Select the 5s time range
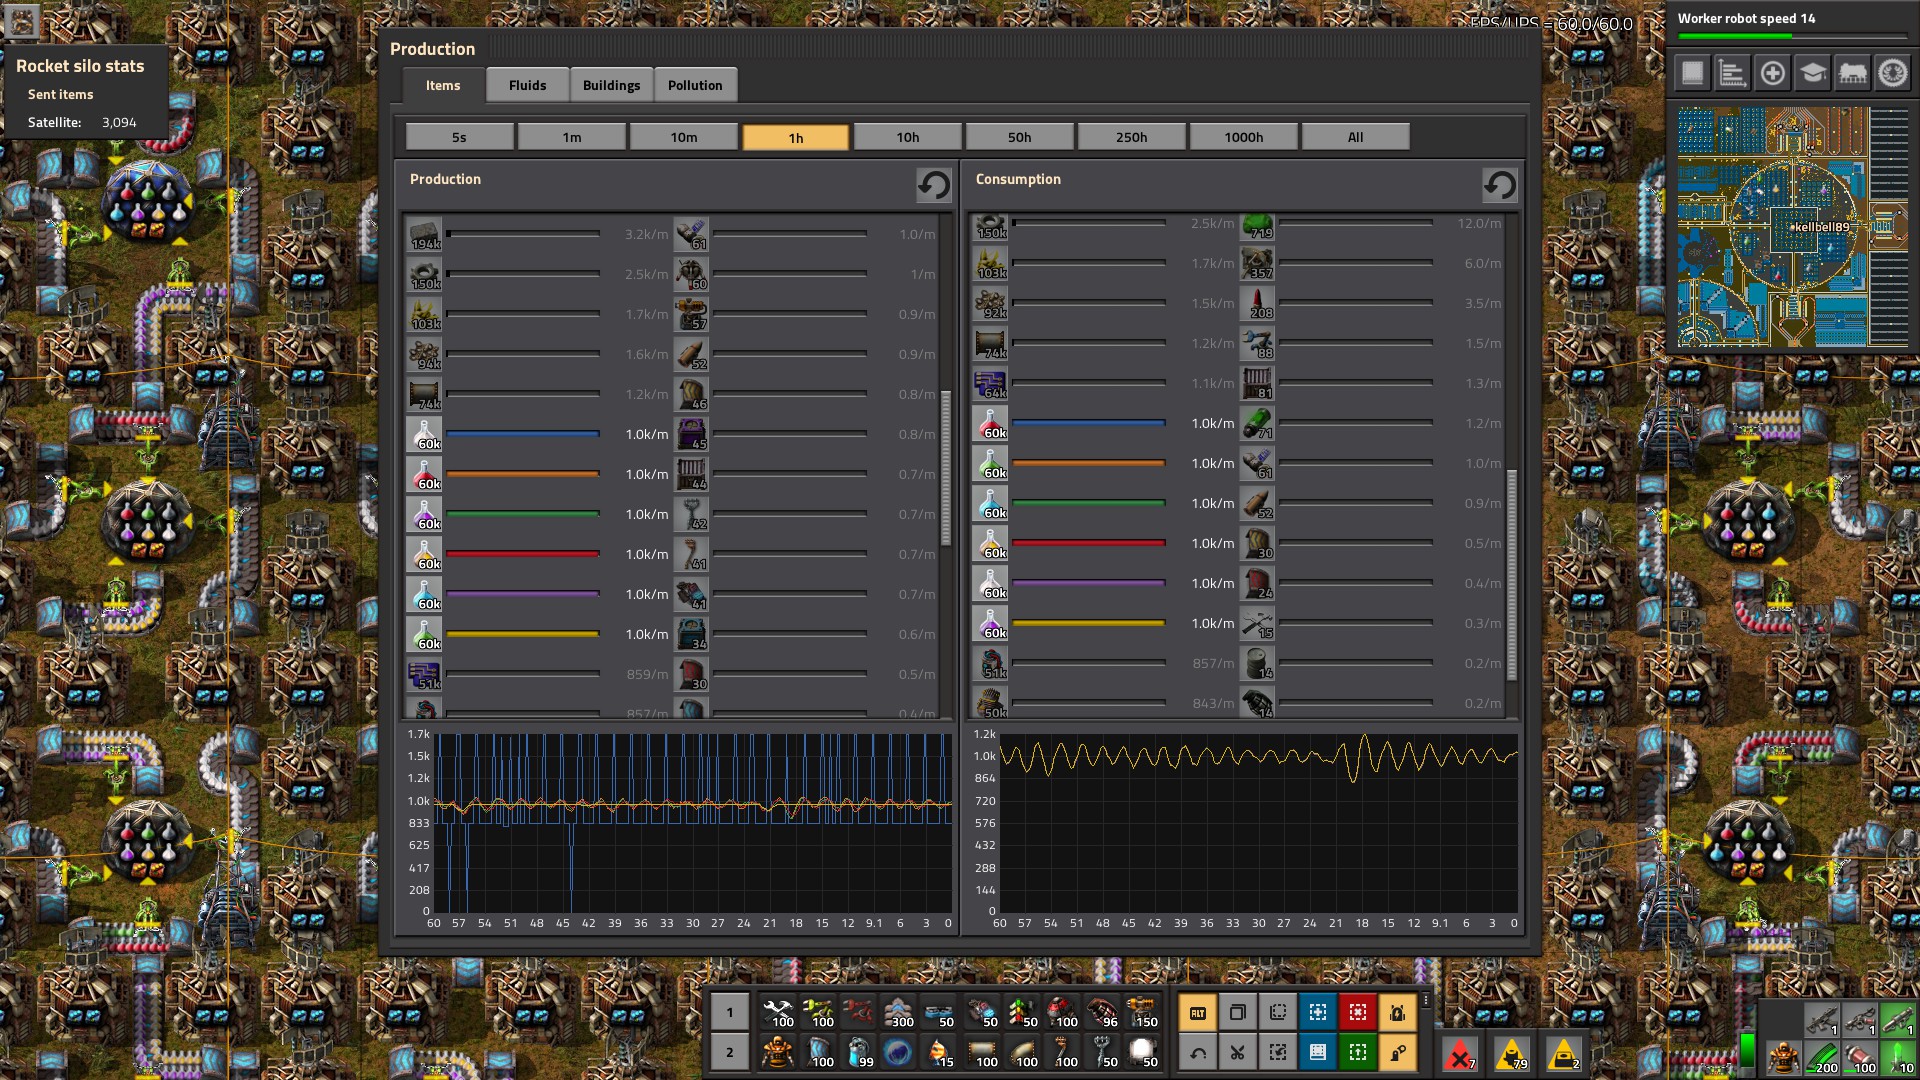The height and width of the screenshot is (1080, 1920). [x=459, y=137]
